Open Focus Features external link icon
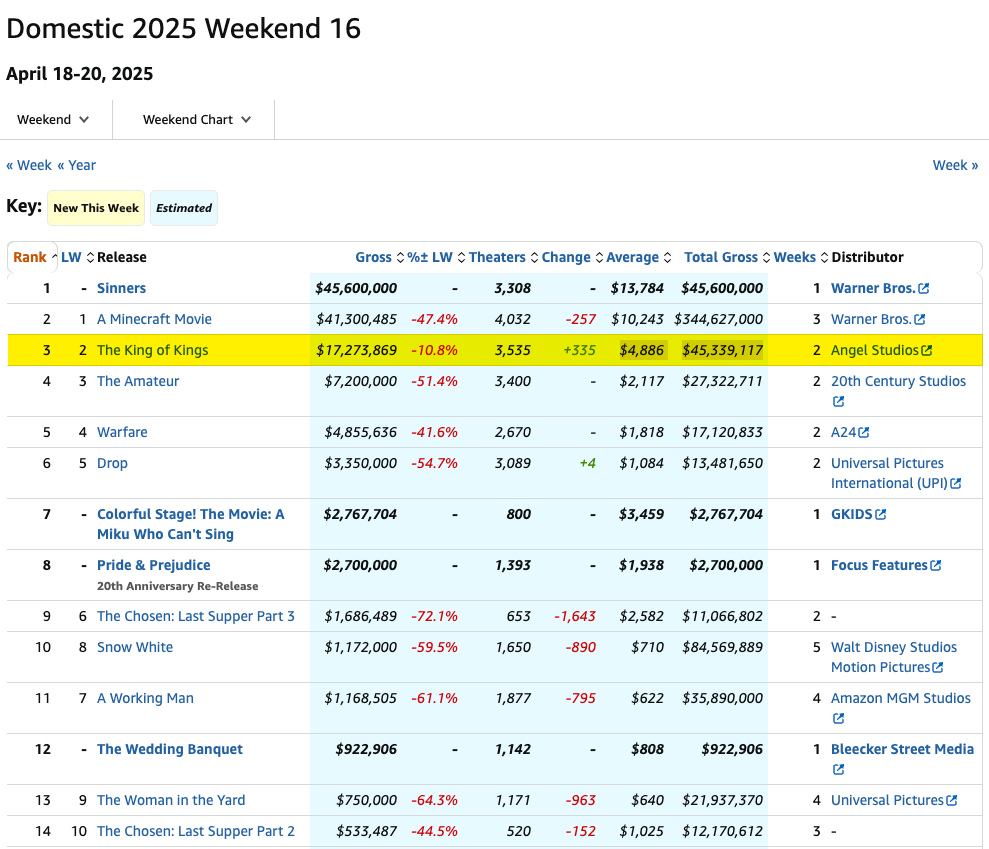This screenshot has width=989, height=849. click(935, 566)
